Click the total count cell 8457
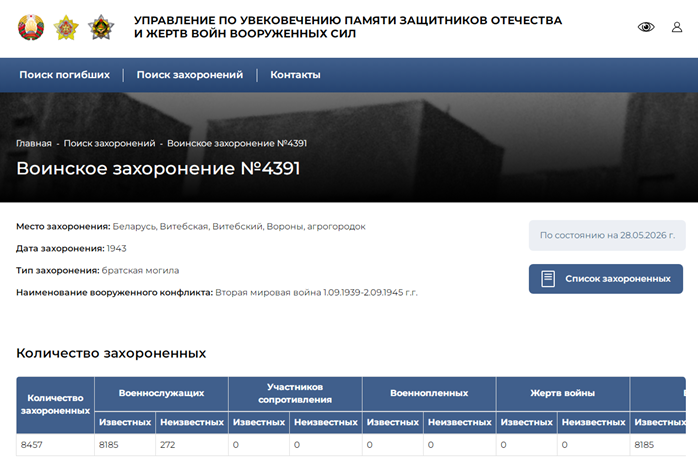Viewport: 698px width, 461px height. (x=55, y=445)
